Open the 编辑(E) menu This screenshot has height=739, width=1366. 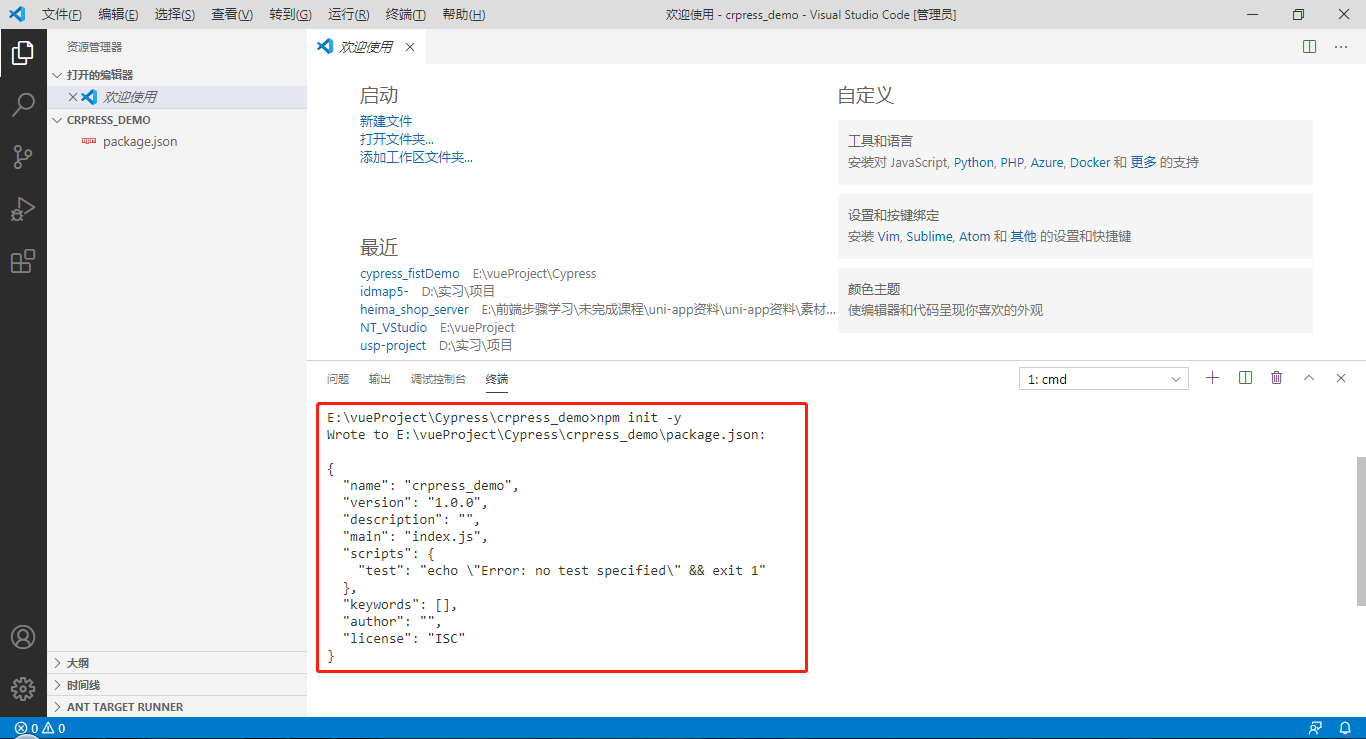(118, 14)
